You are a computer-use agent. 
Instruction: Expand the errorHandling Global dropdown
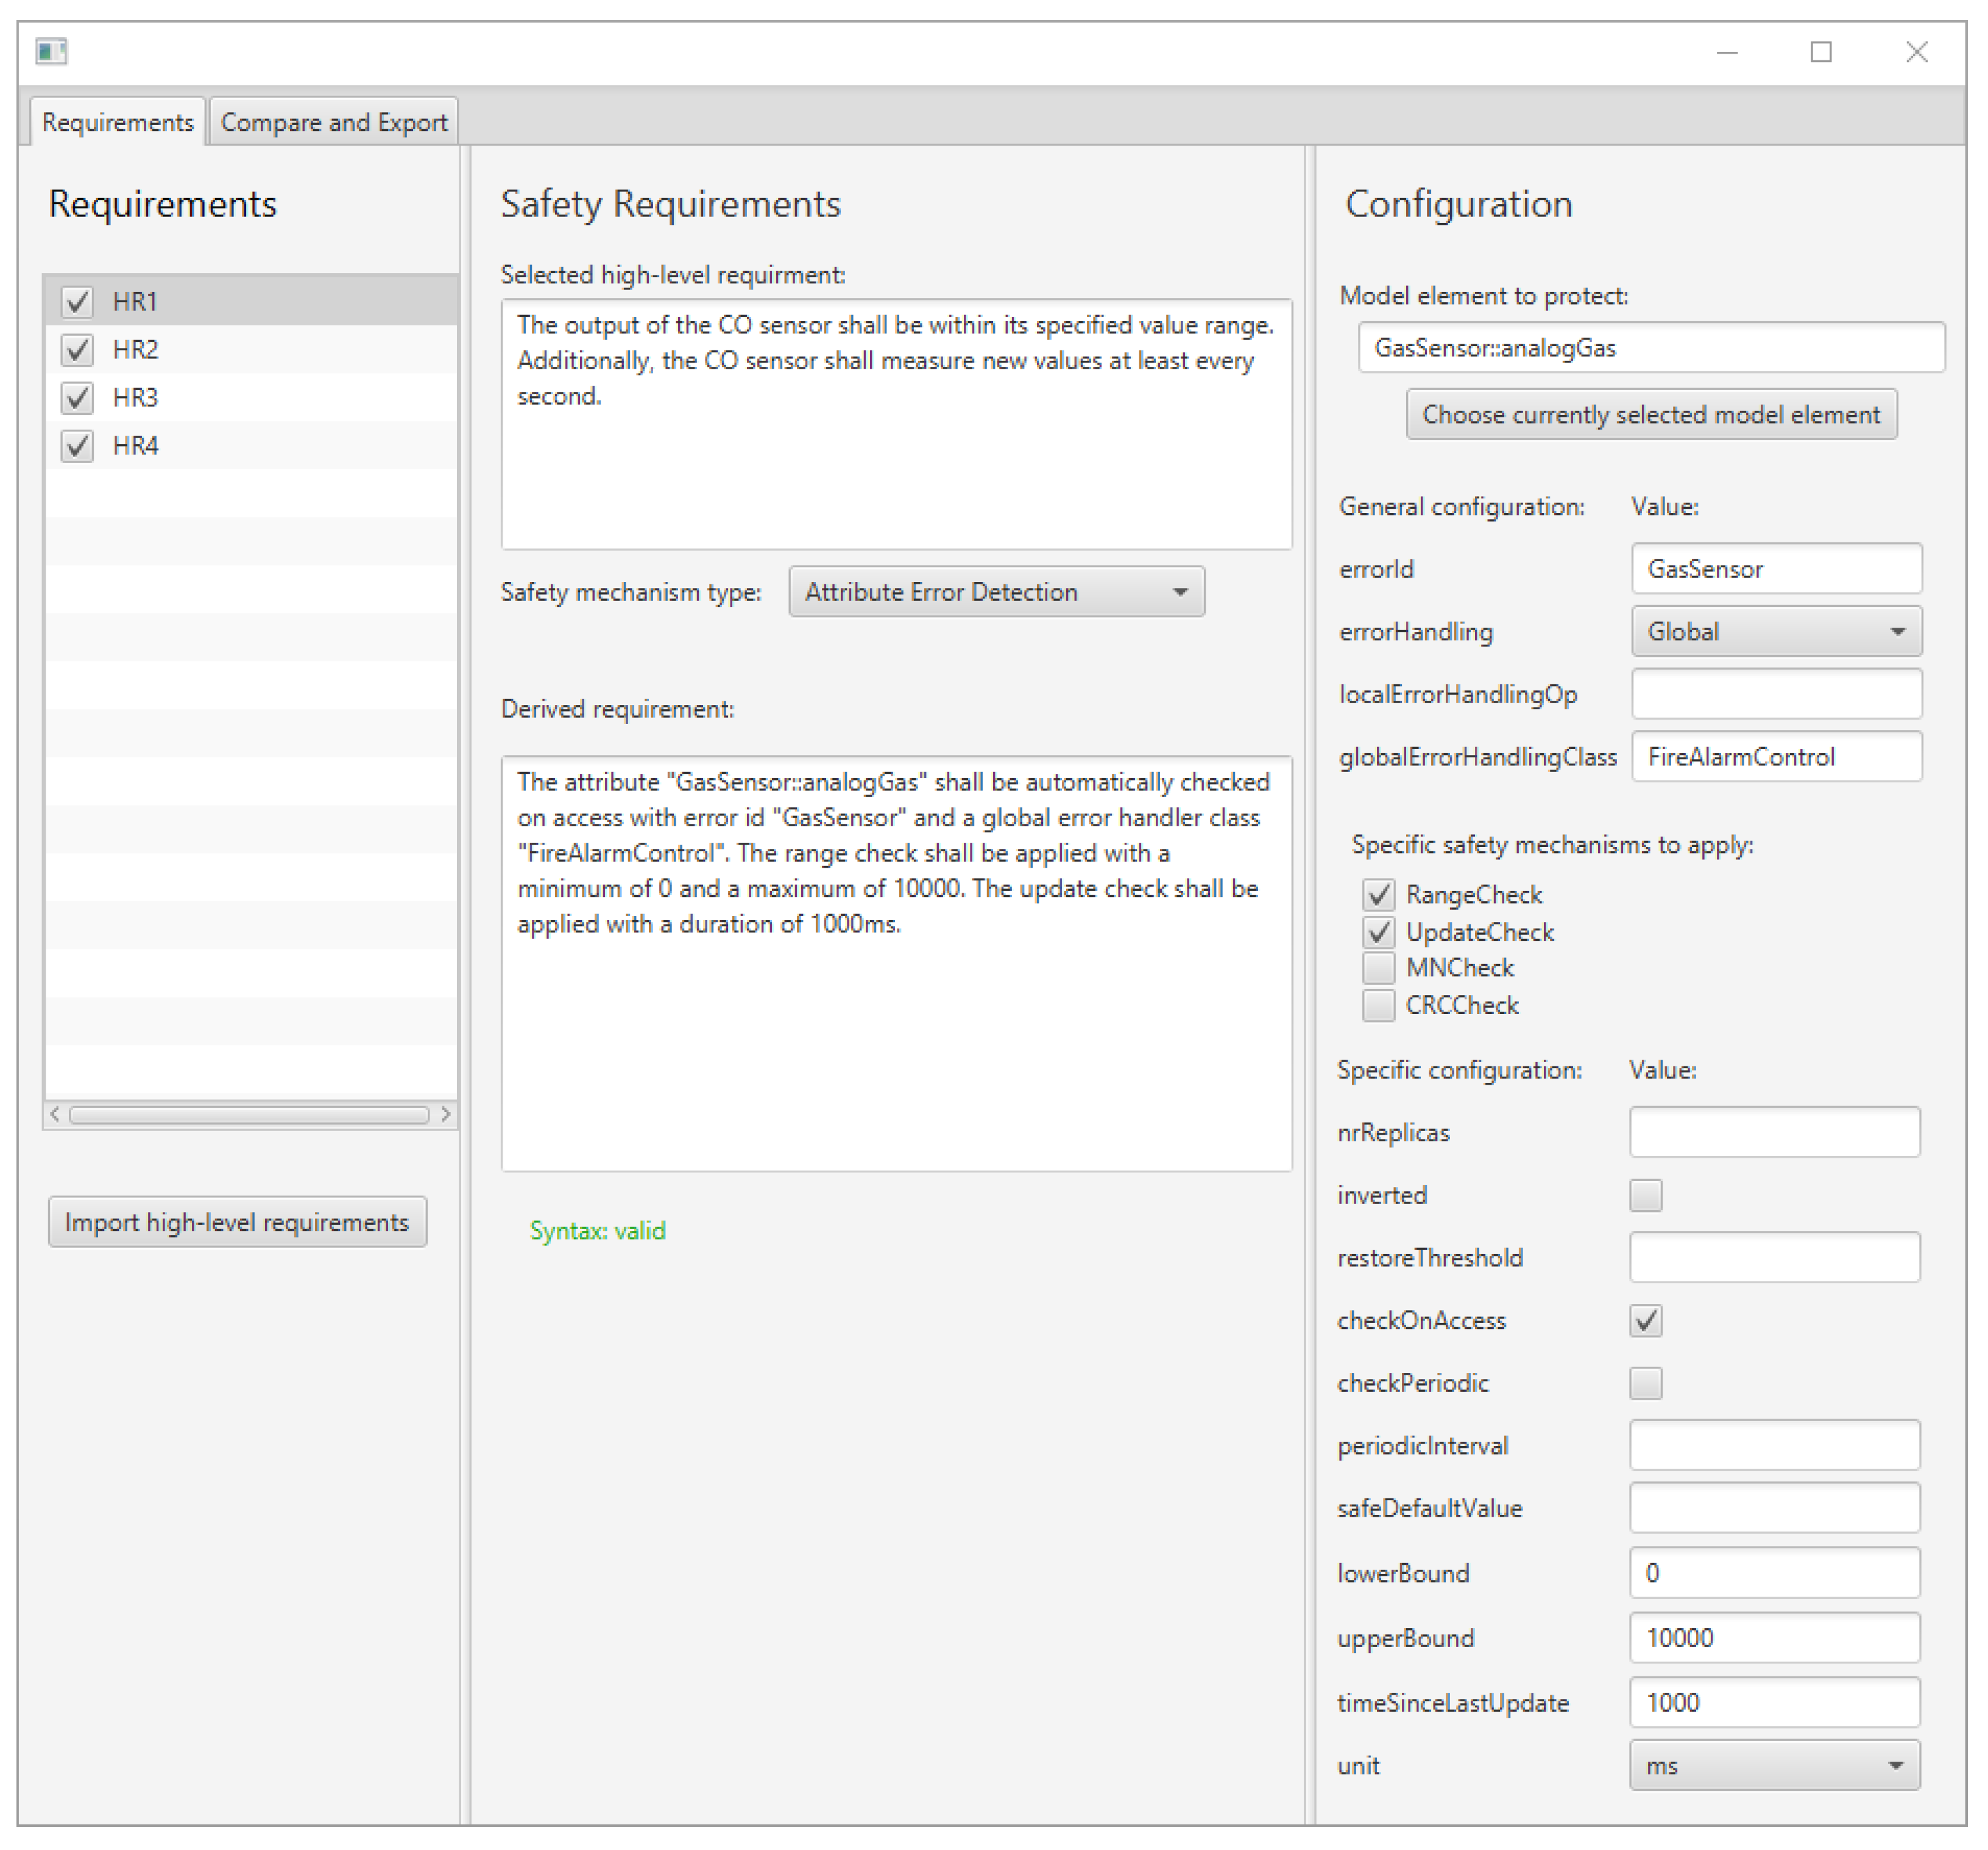point(1776,632)
